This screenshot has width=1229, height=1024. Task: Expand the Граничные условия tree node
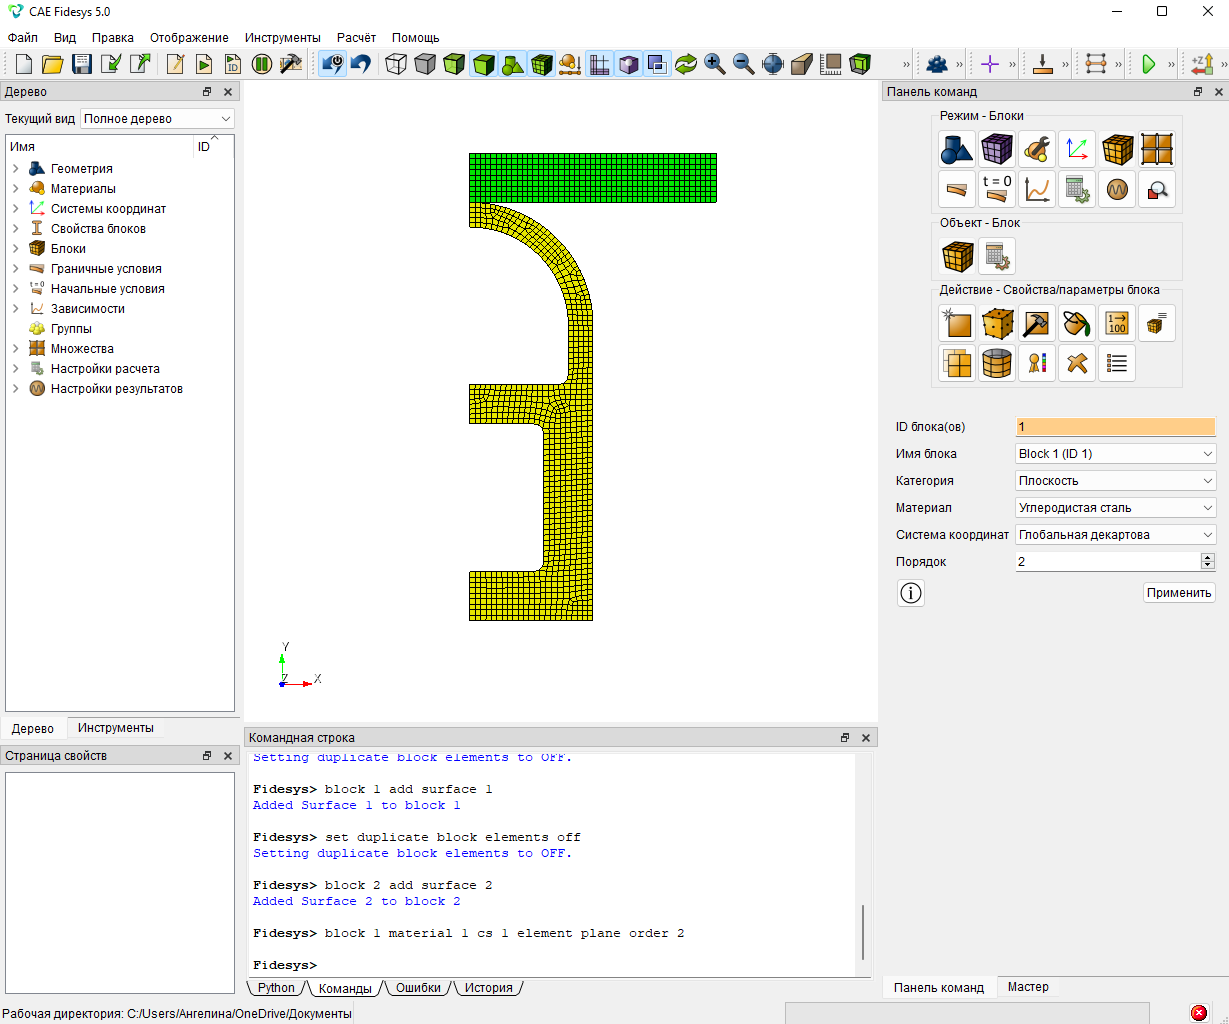tap(15, 269)
